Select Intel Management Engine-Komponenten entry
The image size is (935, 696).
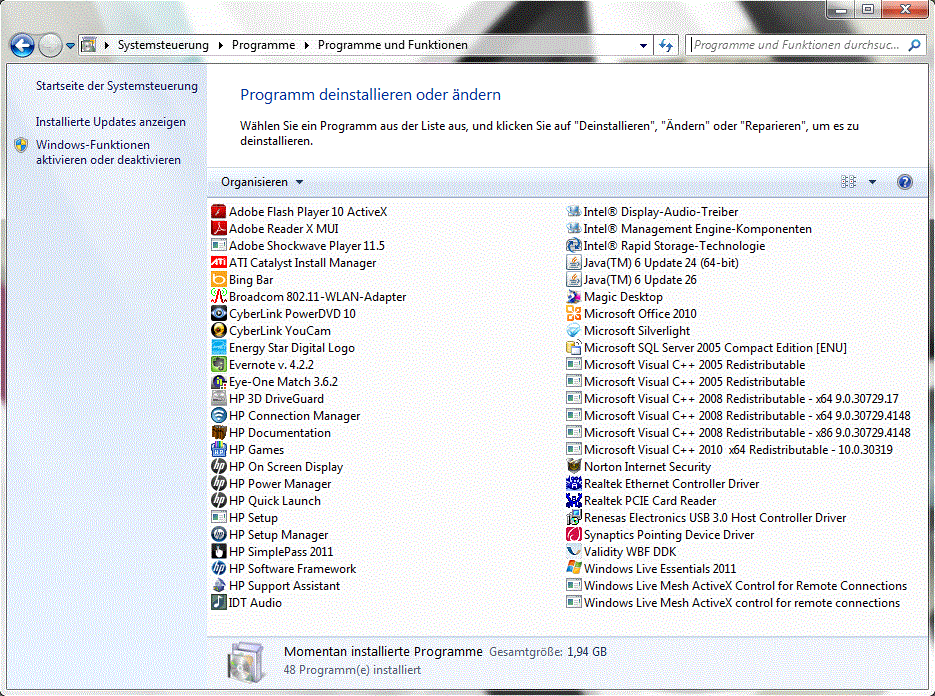pos(689,228)
